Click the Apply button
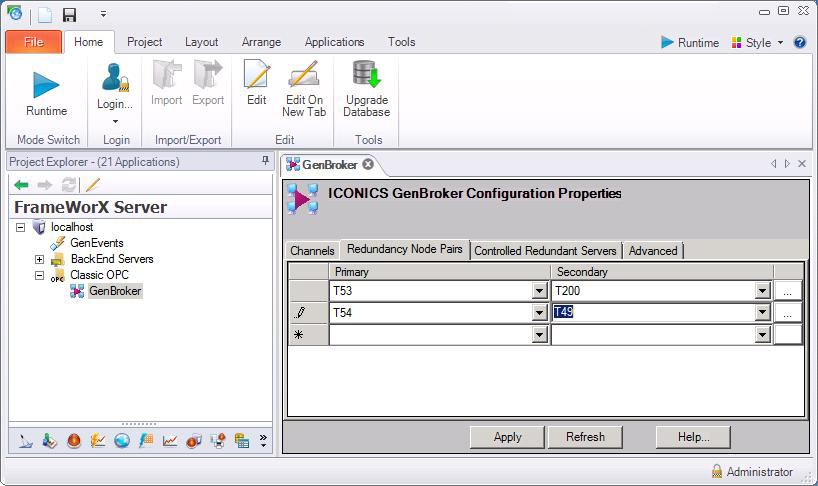 pyautogui.click(x=507, y=437)
